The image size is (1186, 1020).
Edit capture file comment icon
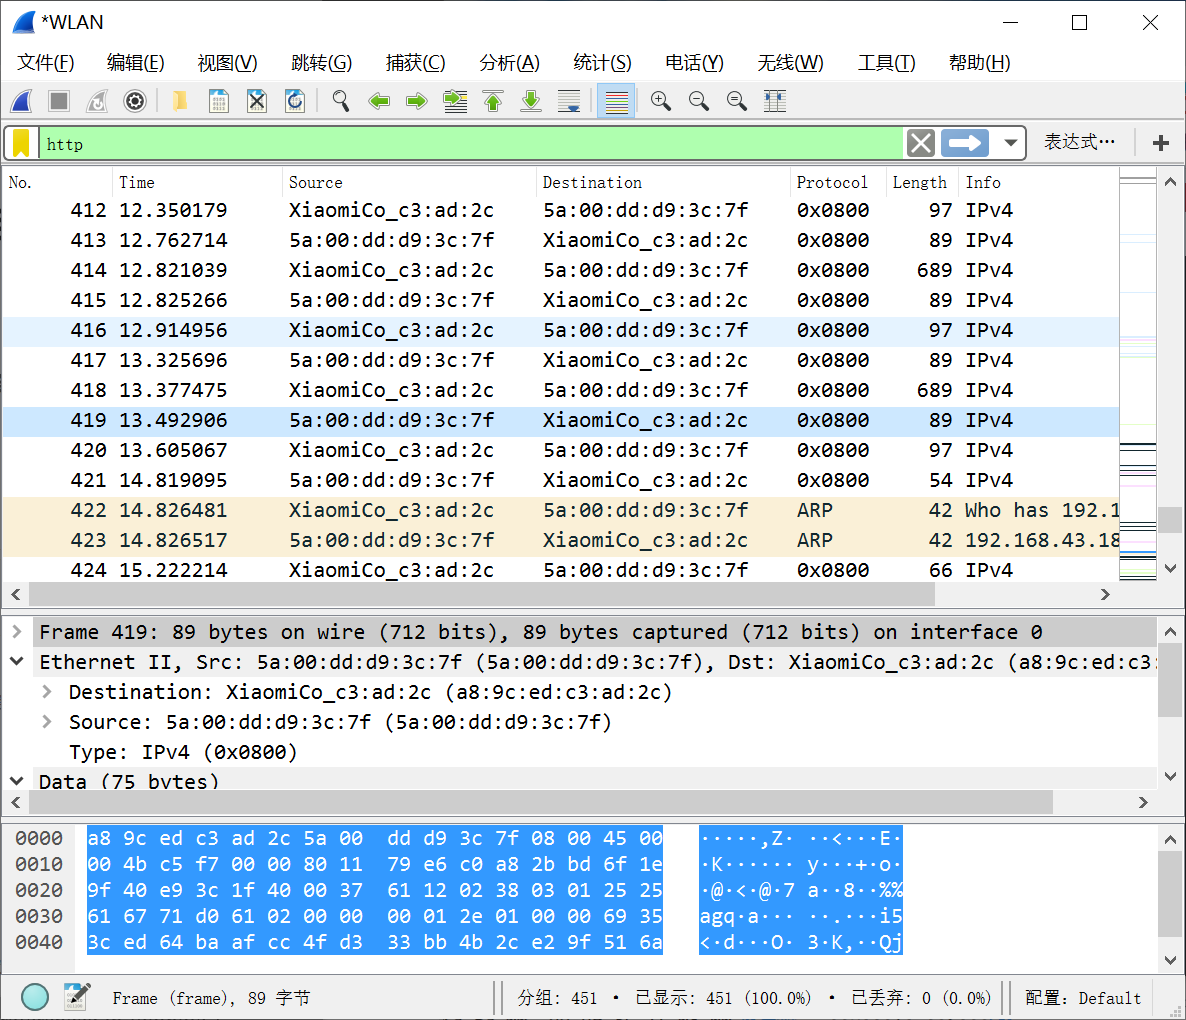point(77,997)
